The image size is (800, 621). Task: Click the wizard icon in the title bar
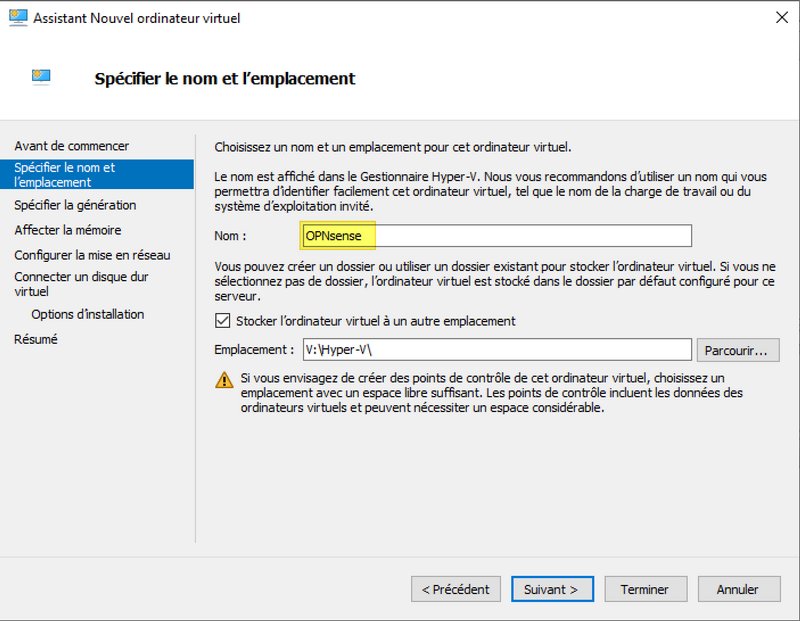(x=18, y=18)
